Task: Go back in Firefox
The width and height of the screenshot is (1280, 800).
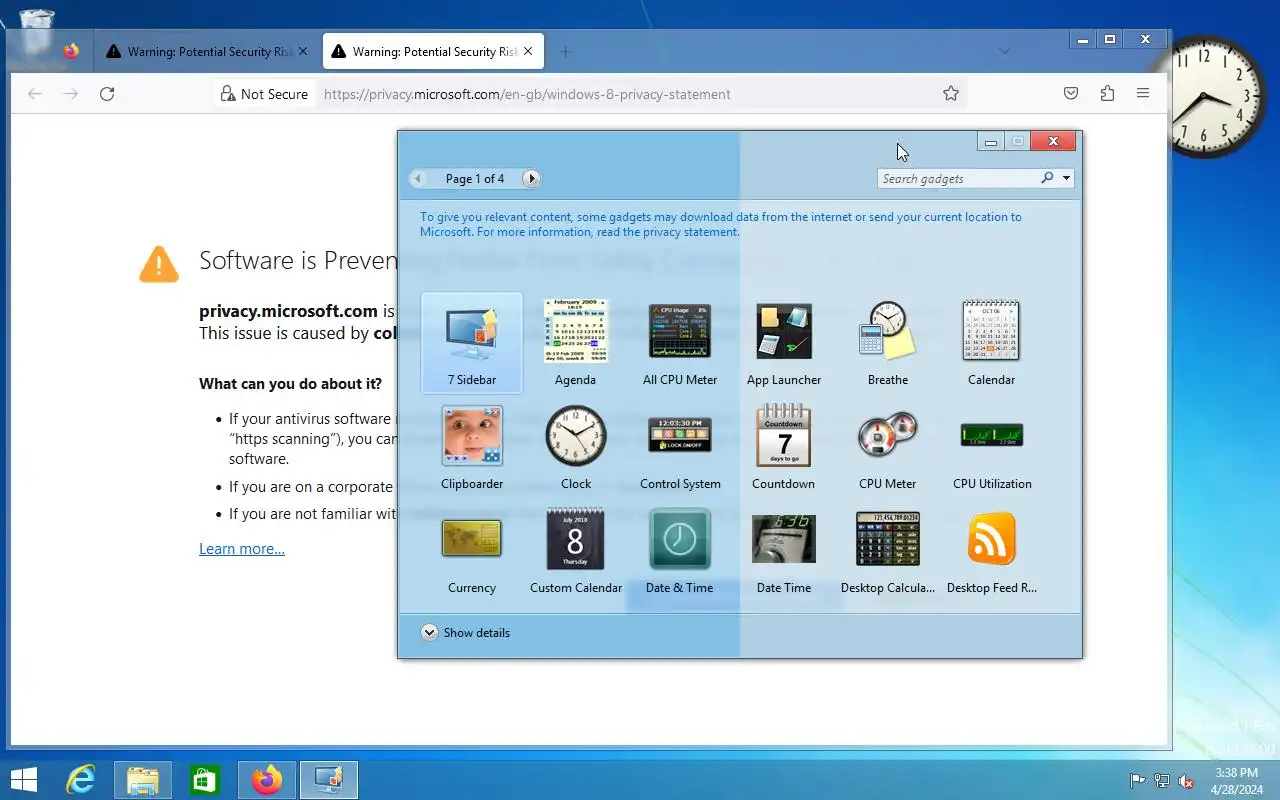Action: click(x=35, y=94)
